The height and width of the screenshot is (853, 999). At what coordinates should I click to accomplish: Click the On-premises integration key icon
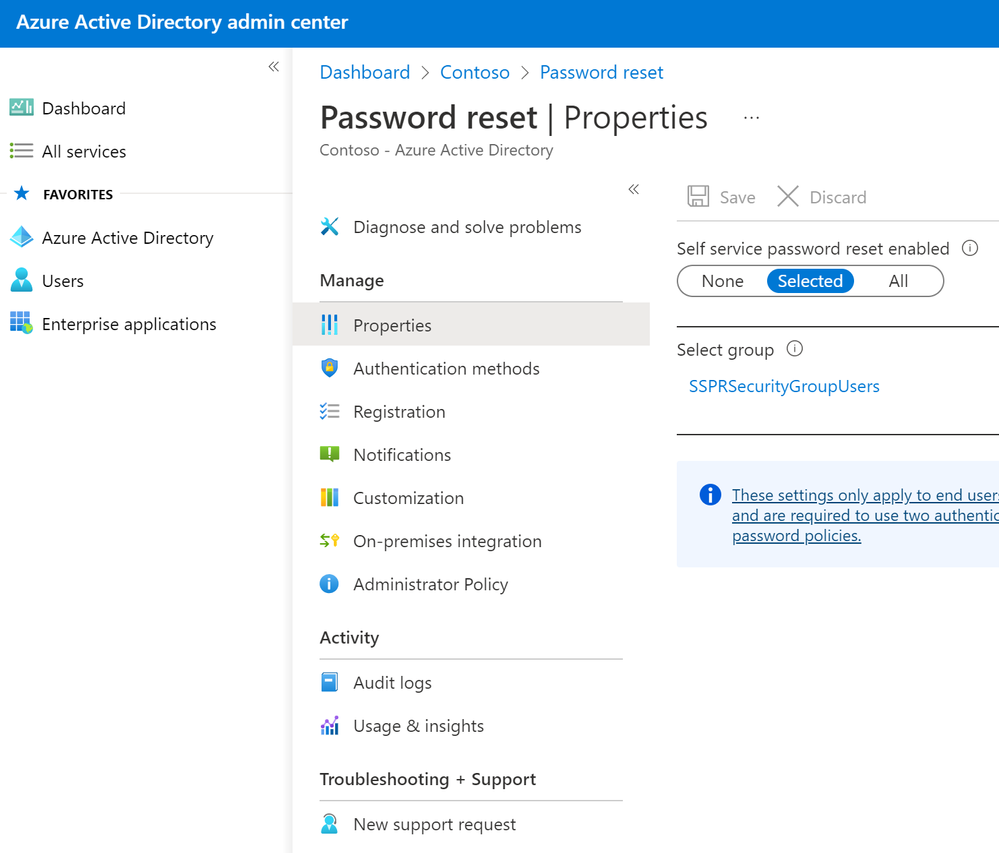click(329, 541)
